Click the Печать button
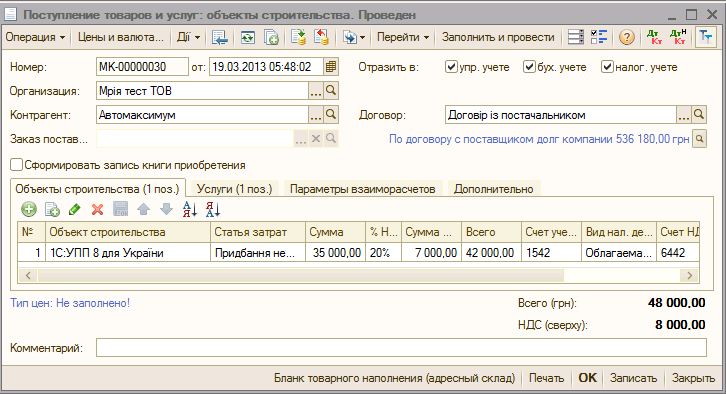Image resolution: width=726 pixels, height=394 pixels. point(546,378)
